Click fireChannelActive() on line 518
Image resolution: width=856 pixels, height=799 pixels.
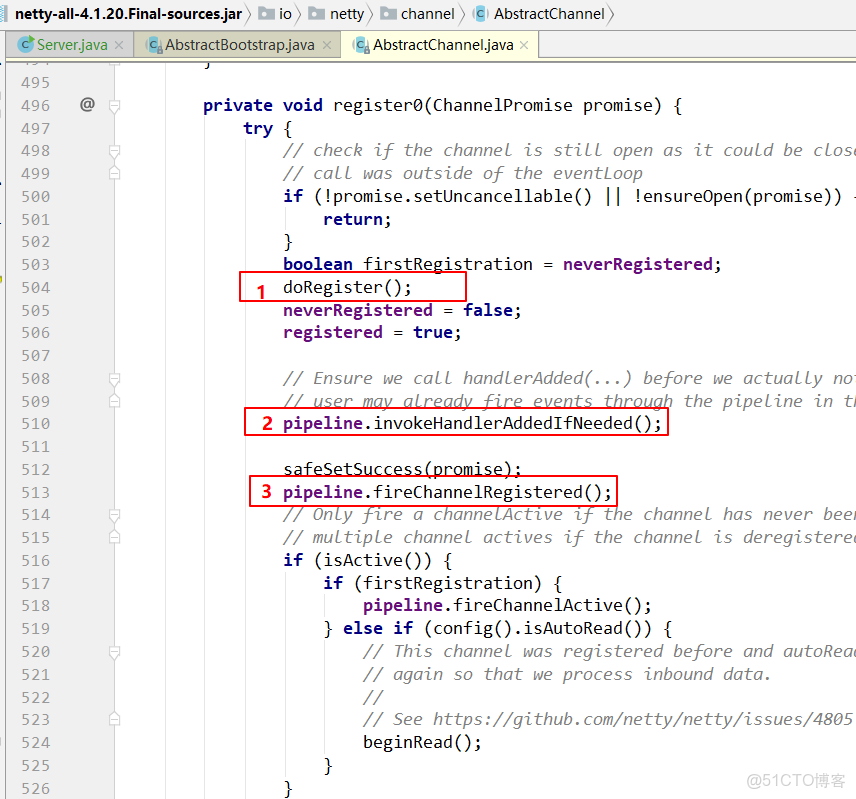(x=552, y=606)
